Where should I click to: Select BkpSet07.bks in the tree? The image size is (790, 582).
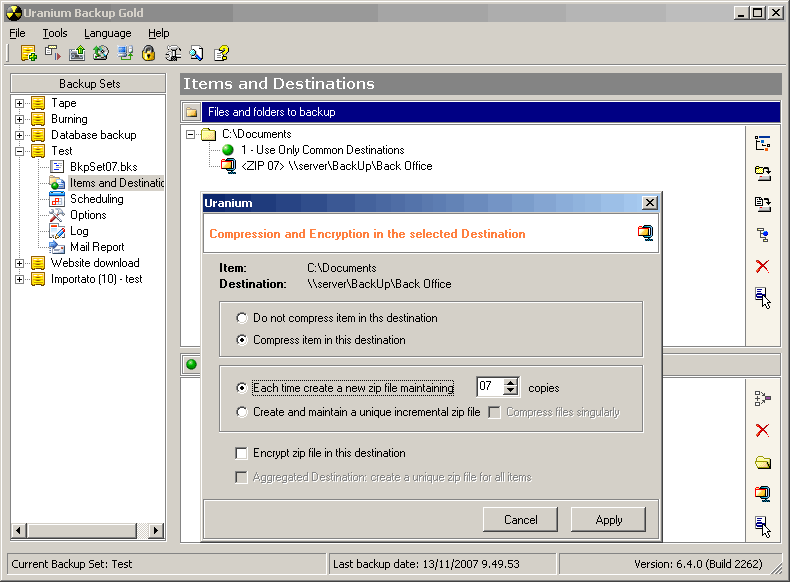point(103,167)
